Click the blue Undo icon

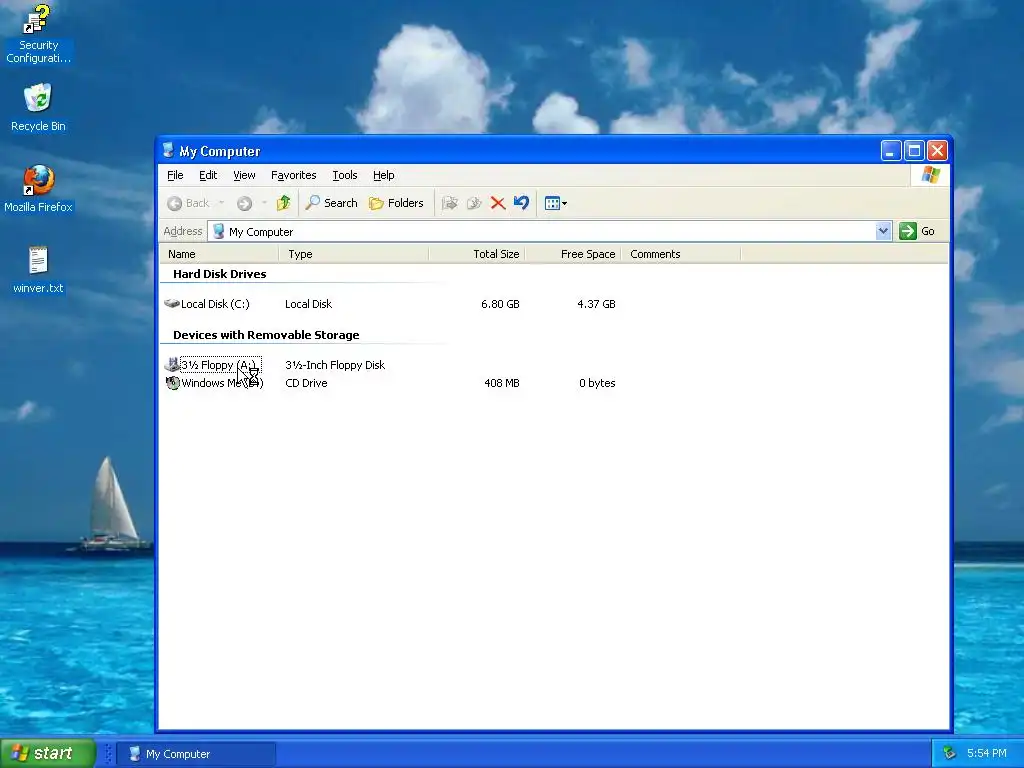[x=521, y=203]
